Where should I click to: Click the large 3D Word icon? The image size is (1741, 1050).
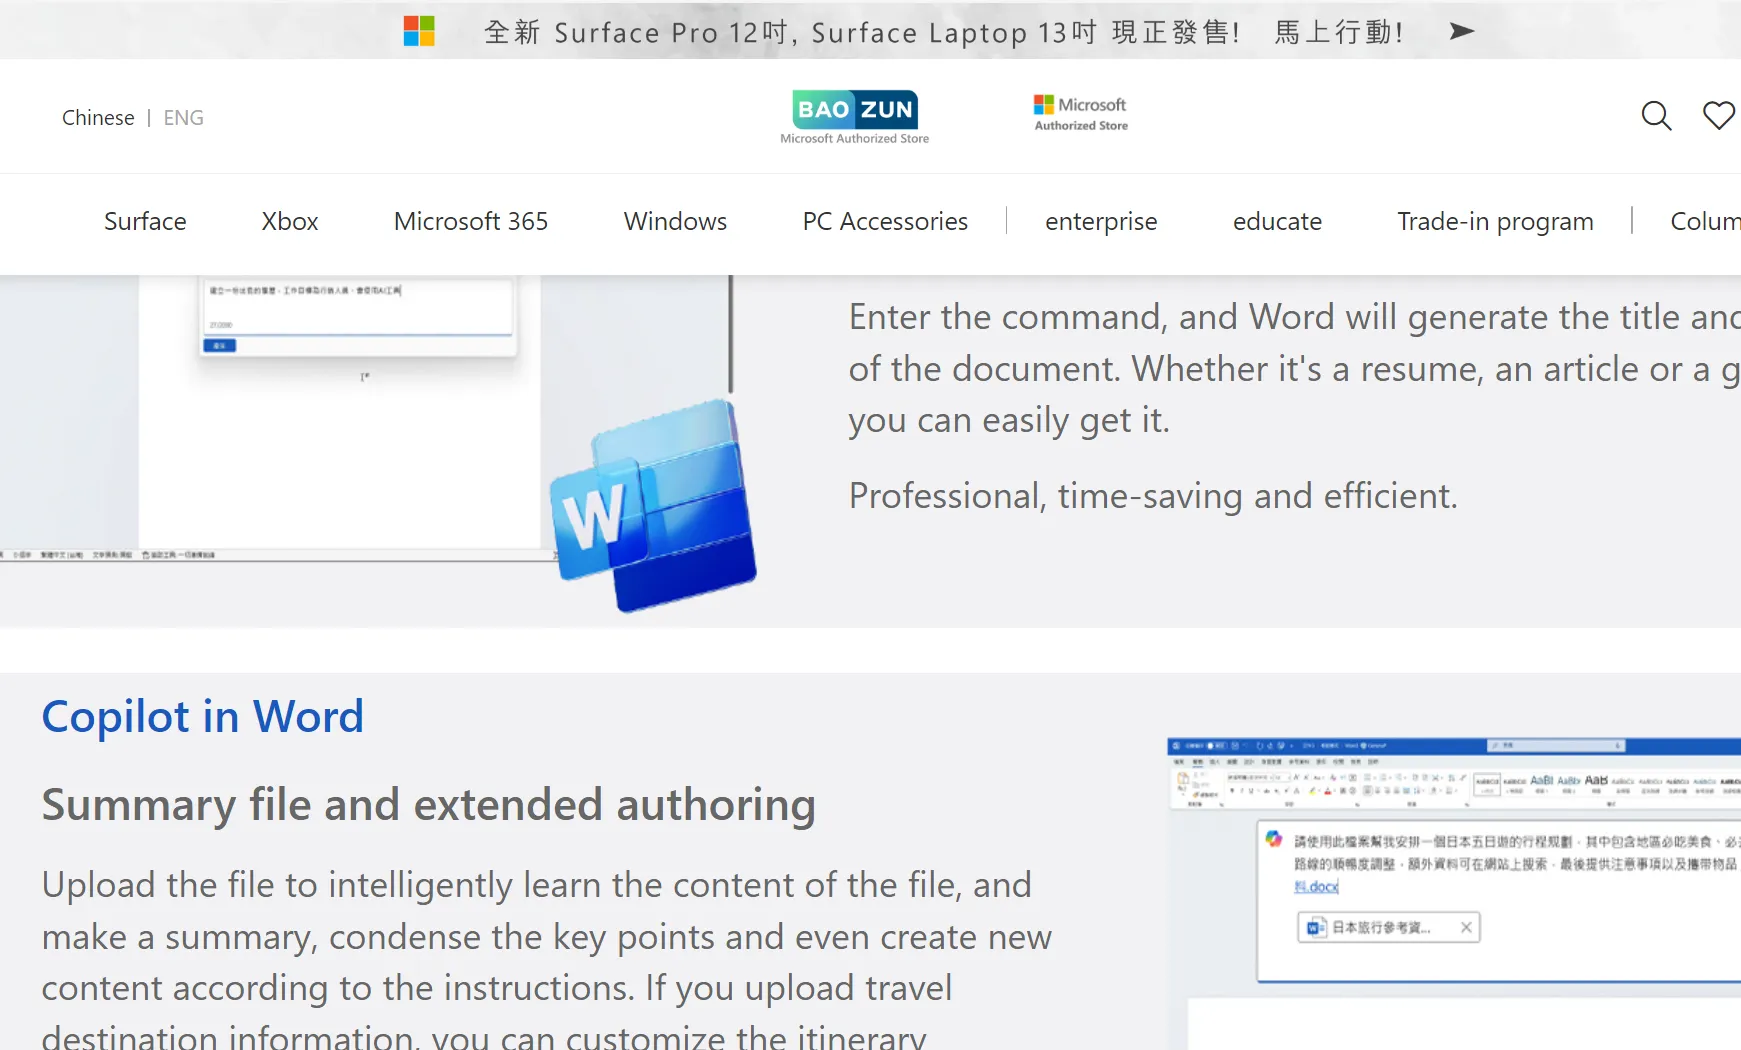[x=654, y=507]
